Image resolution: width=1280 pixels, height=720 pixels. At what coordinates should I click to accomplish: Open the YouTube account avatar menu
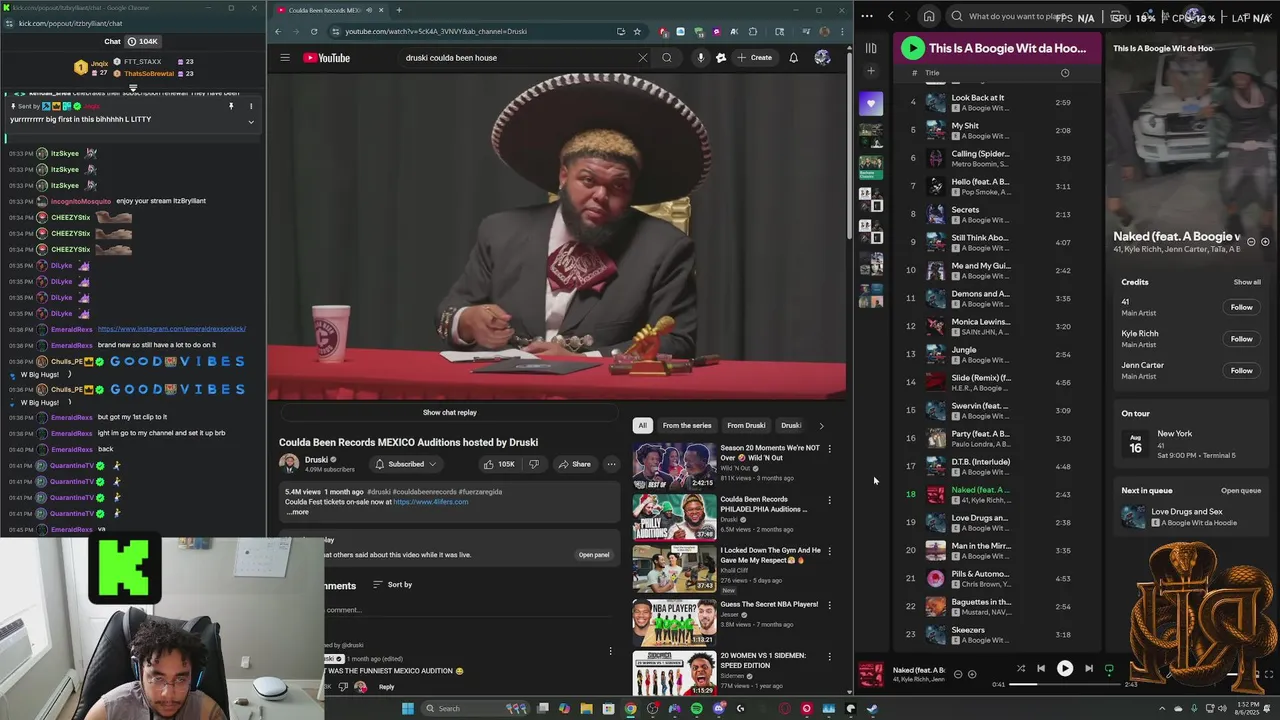(822, 58)
